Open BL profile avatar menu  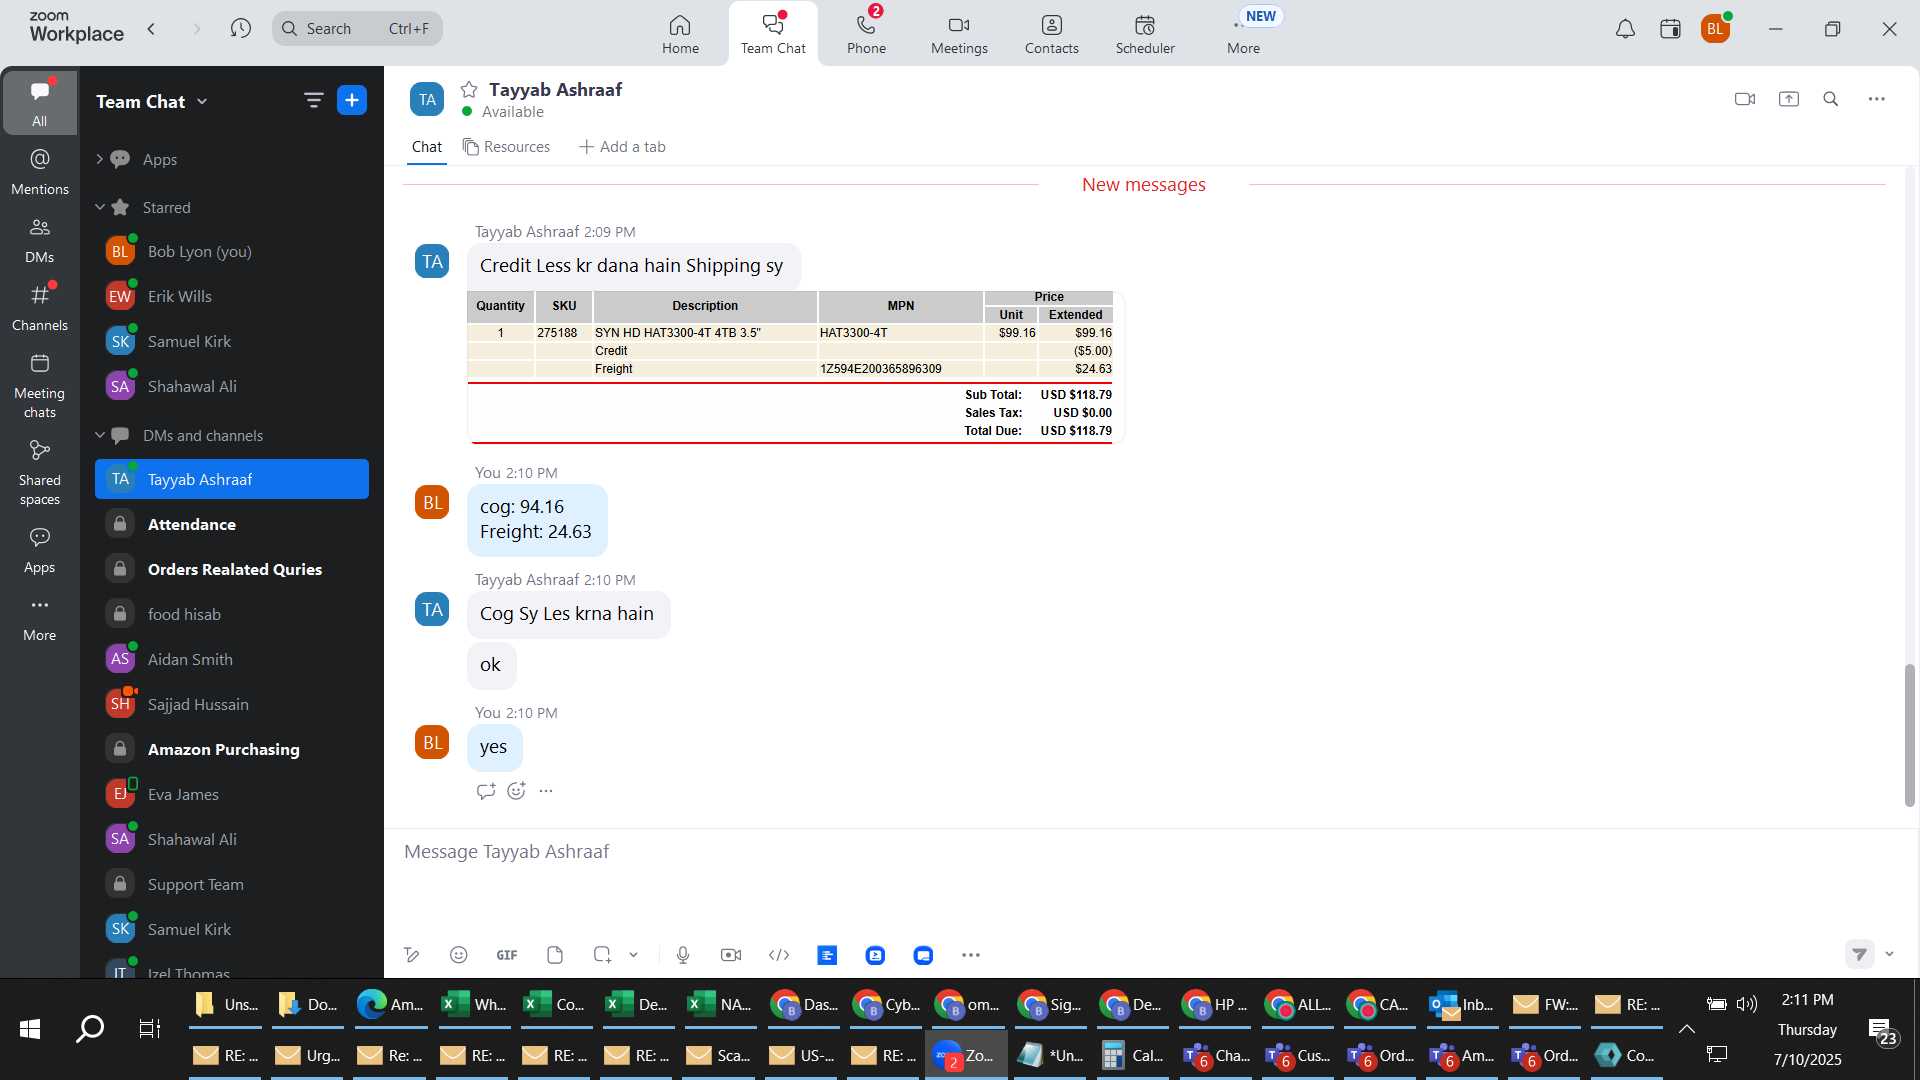[x=1715, y=29]
